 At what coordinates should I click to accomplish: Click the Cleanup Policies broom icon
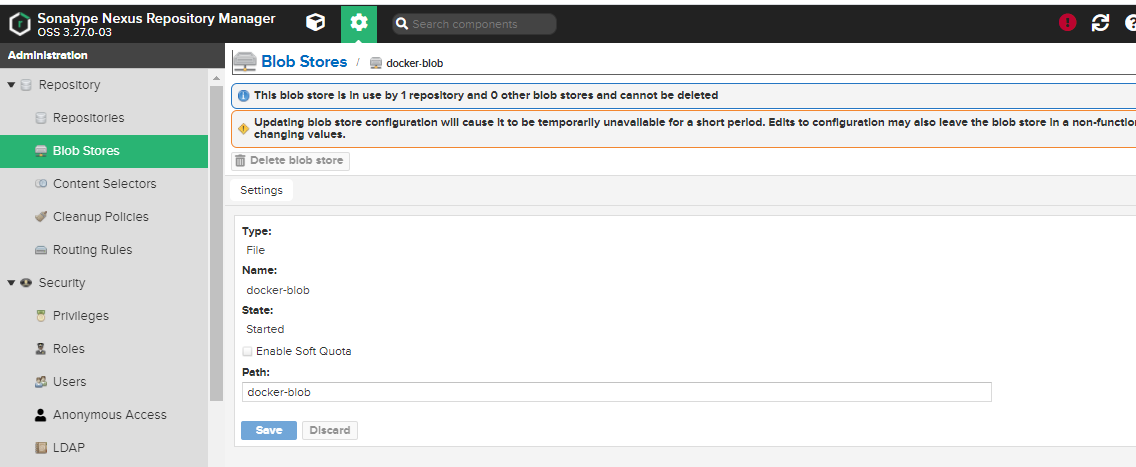point(41,216)
